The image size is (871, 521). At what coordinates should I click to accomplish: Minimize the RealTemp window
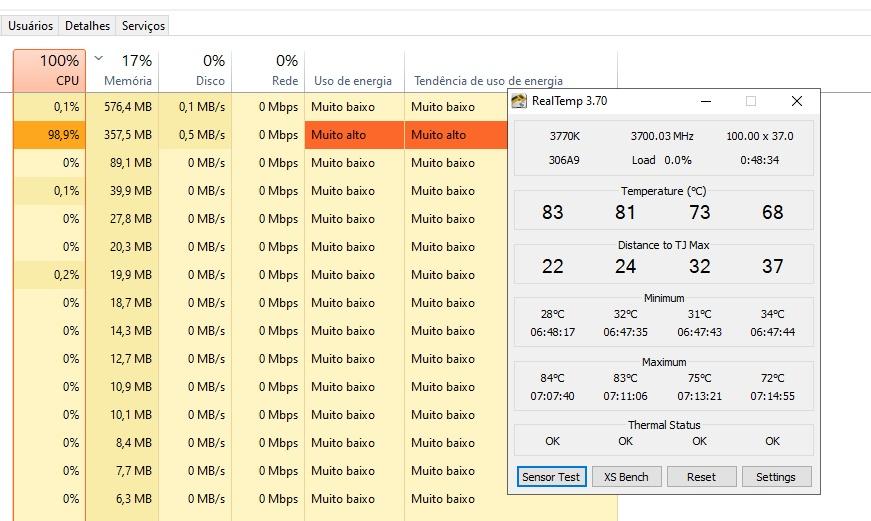pos(706,101)
